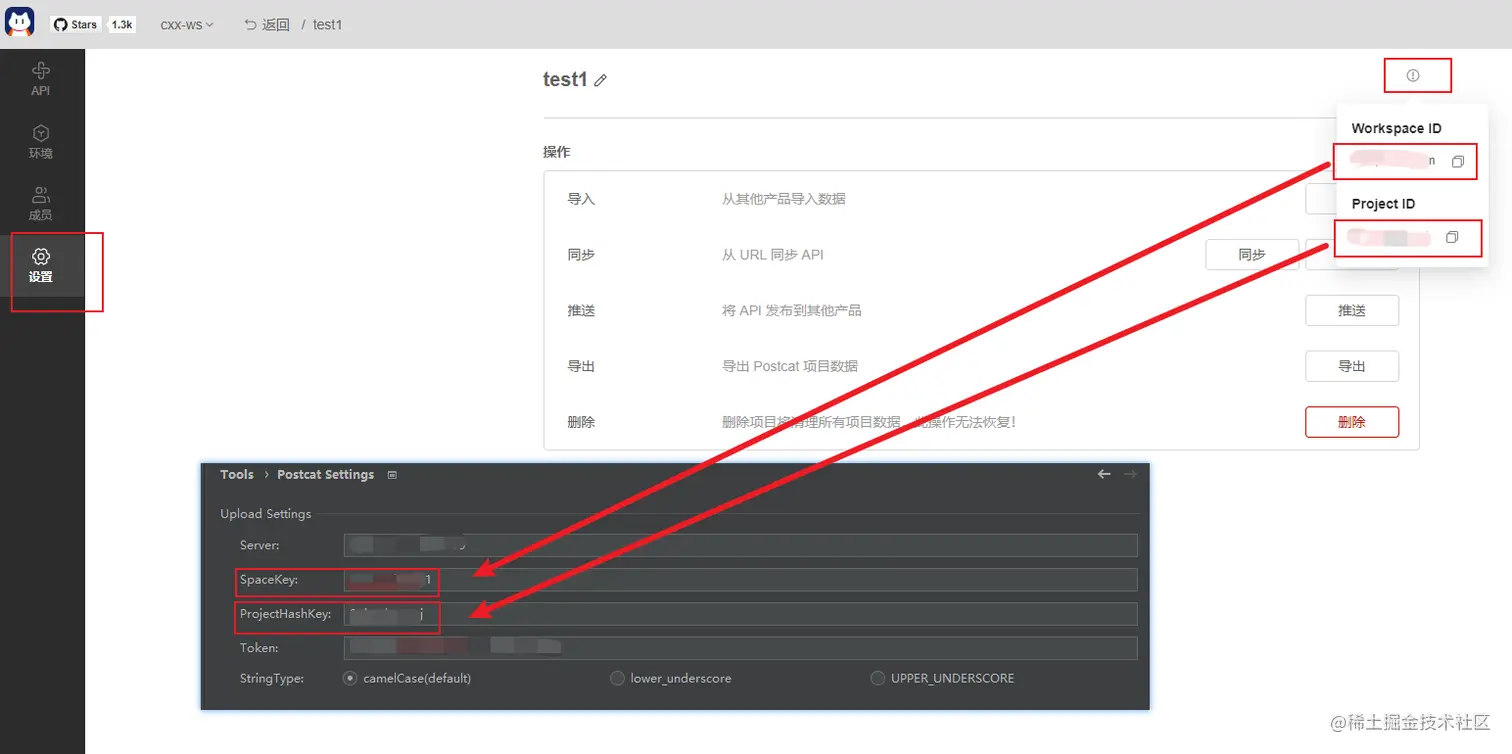
Task: Navigate back with the left arrow
Action: 1104,474
